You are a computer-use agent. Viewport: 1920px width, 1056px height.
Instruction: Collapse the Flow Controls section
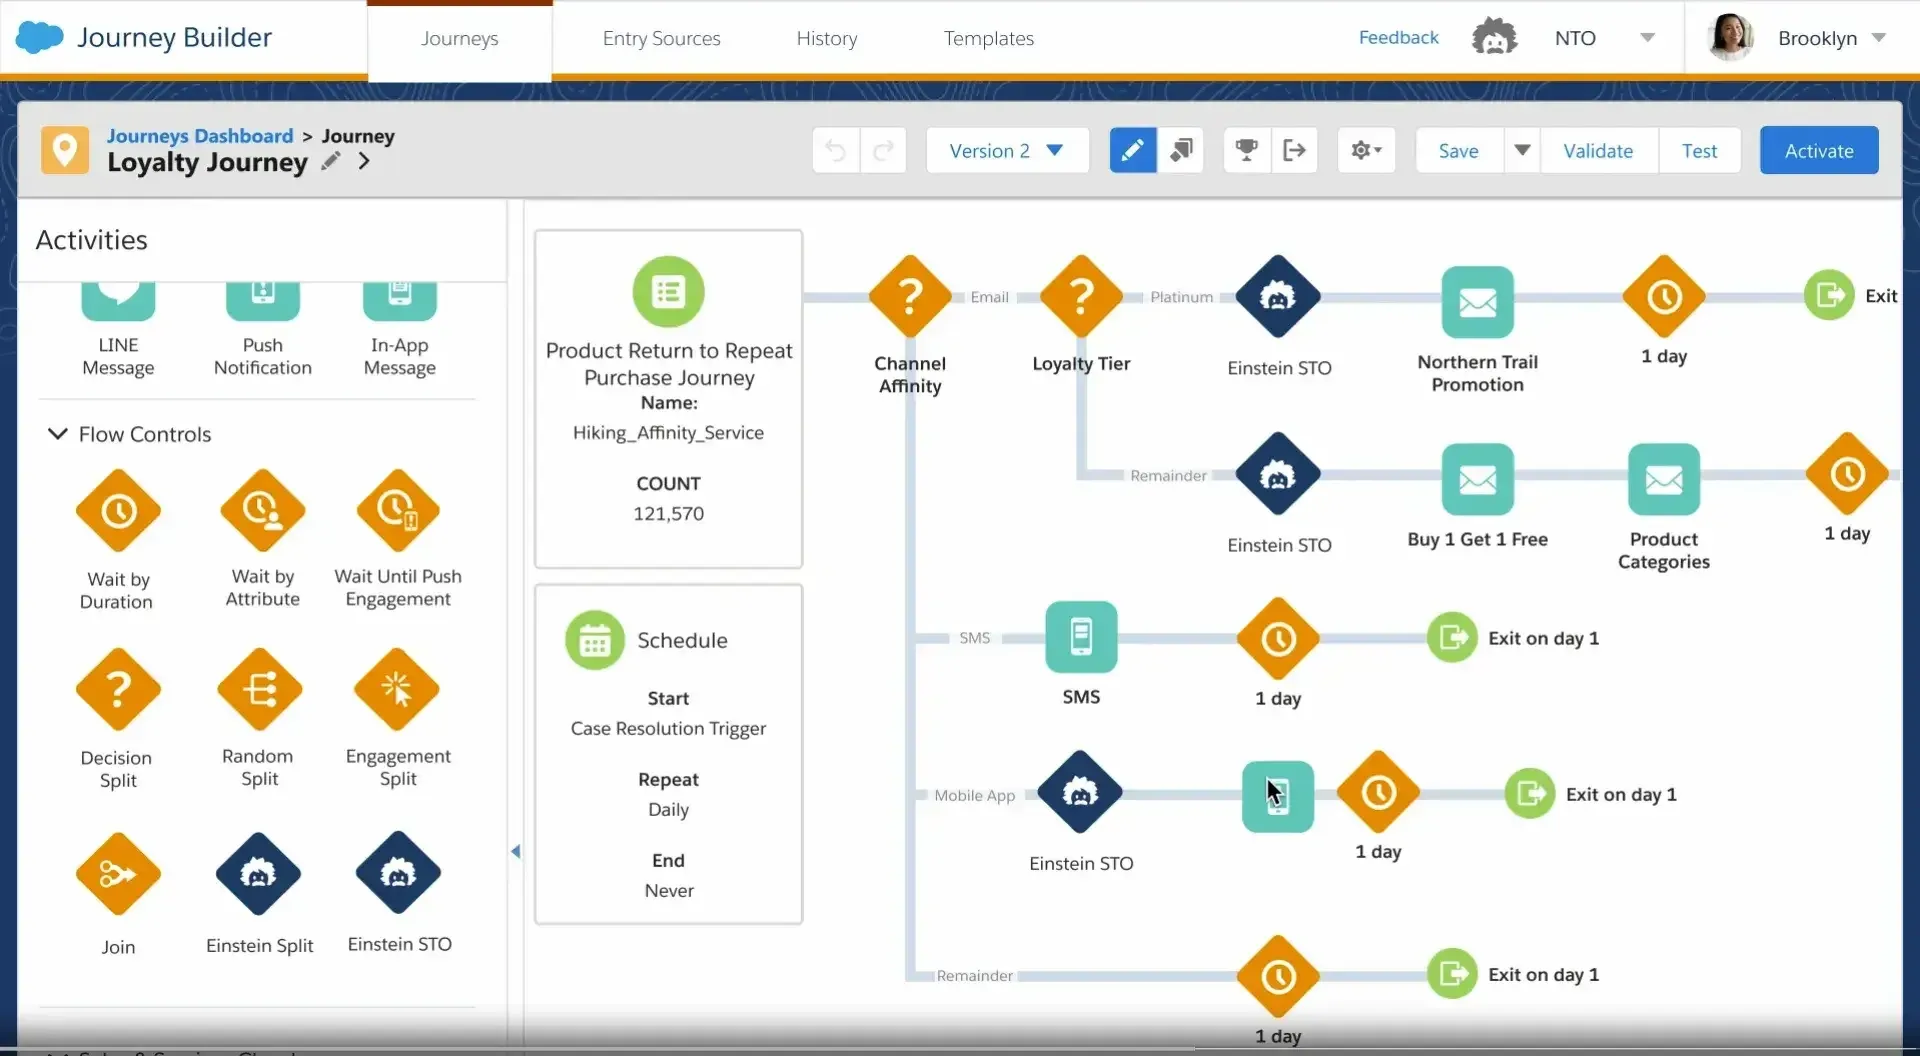(x=58, y=434)
